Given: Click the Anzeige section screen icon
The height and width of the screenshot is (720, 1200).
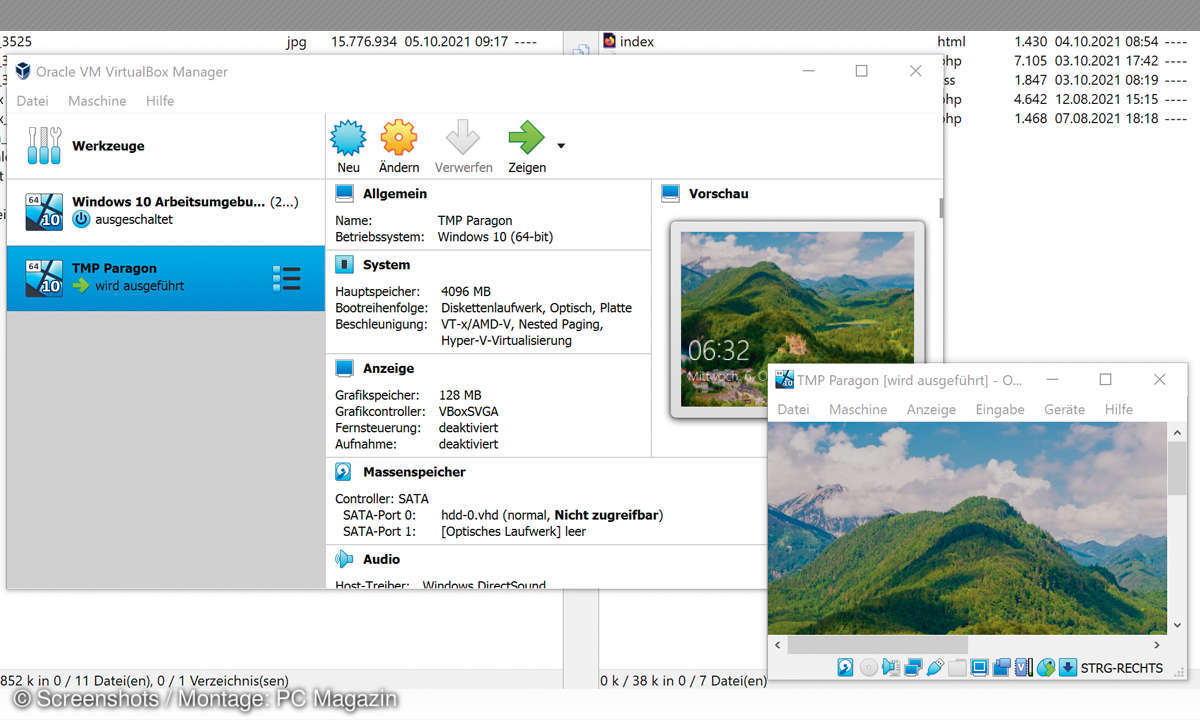Looking at the screenshot, I should [344, 369].
